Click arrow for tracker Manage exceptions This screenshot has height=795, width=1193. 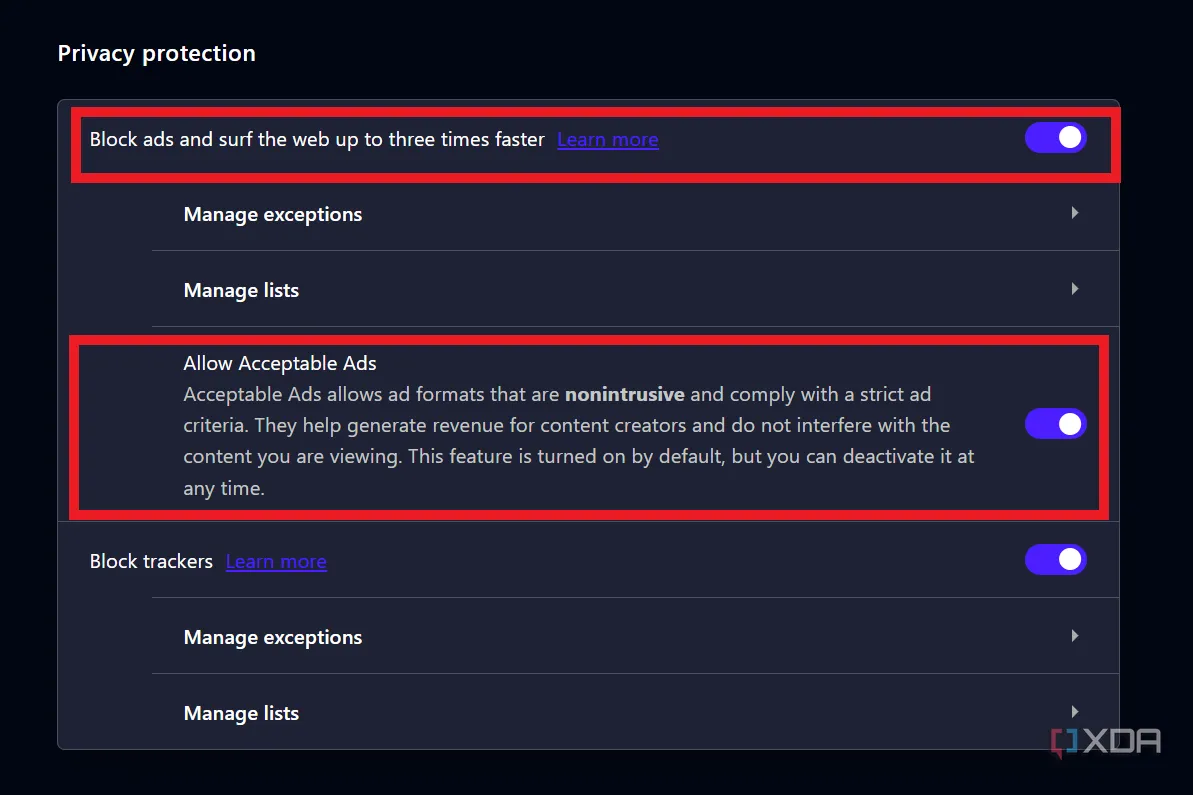click(x=1075, y=636)
